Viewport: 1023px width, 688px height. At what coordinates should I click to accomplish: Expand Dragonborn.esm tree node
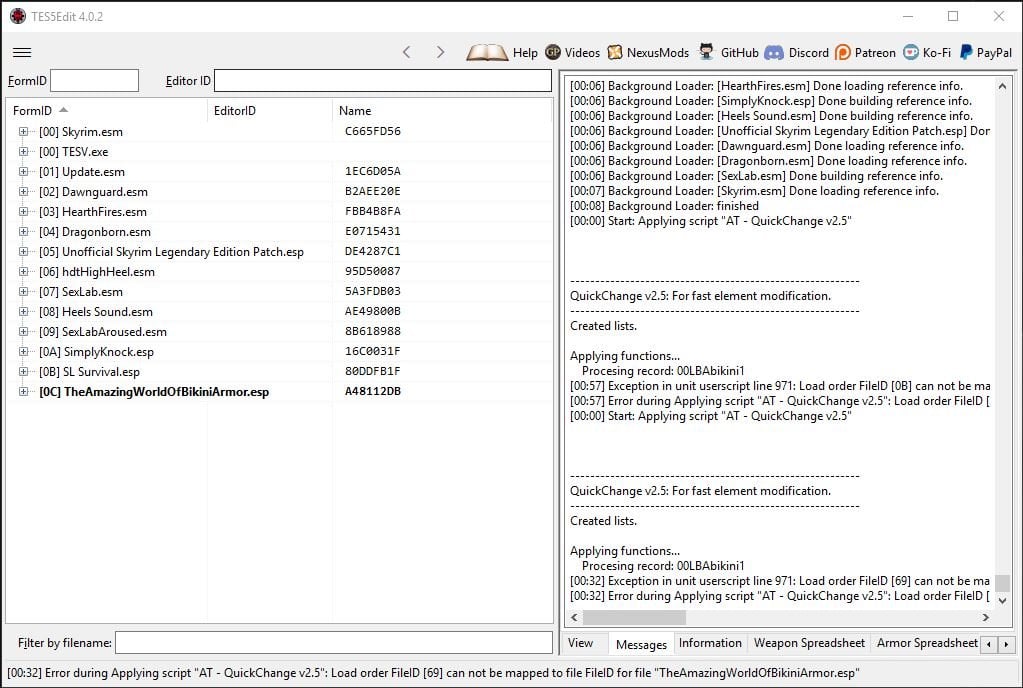click(23, 232)
